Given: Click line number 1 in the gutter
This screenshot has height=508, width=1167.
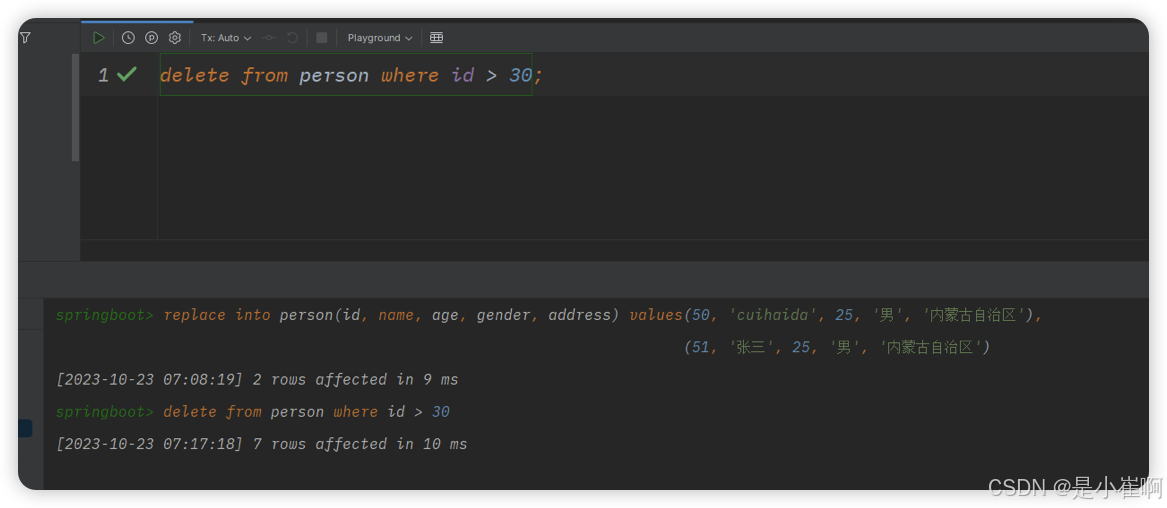Looking at the screenshot, I should [x=103, y=75].
